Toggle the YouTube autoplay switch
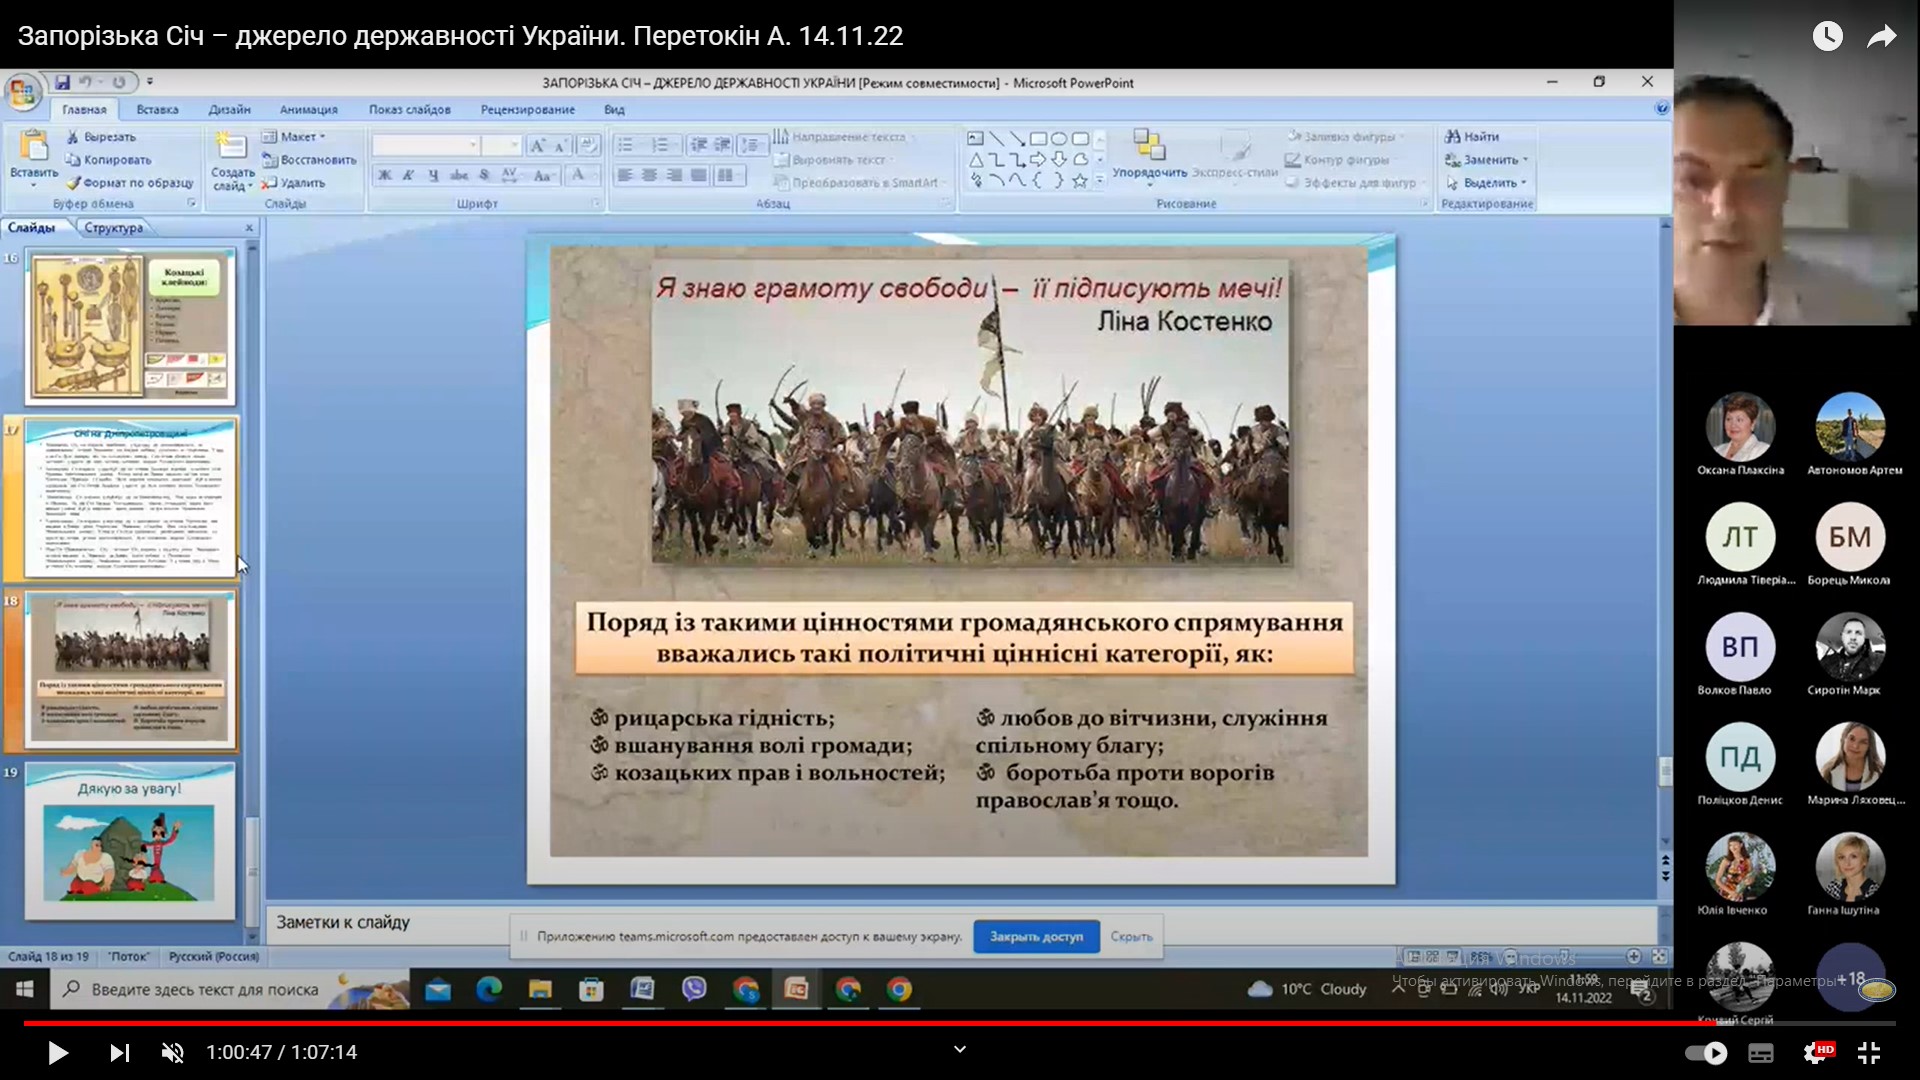1920x1080 pixels. point(1706,1052)
